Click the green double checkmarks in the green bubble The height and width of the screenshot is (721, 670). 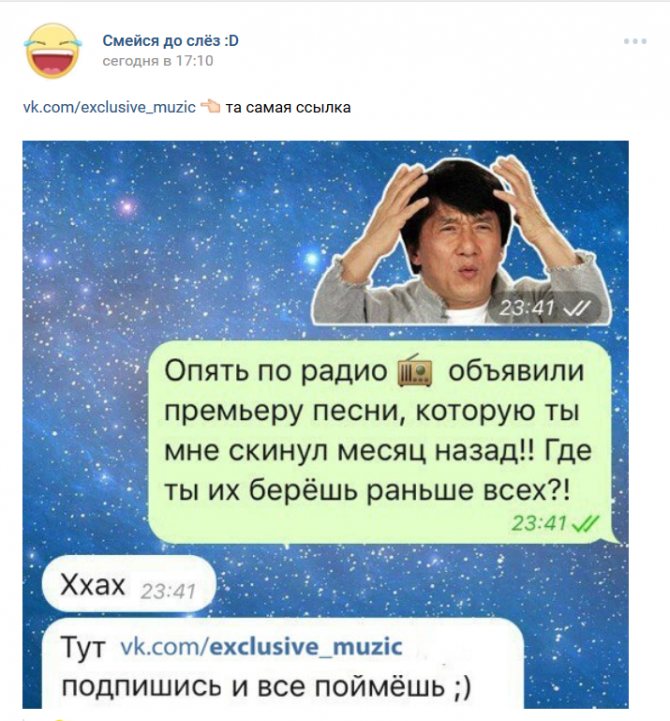pos(585,523)
